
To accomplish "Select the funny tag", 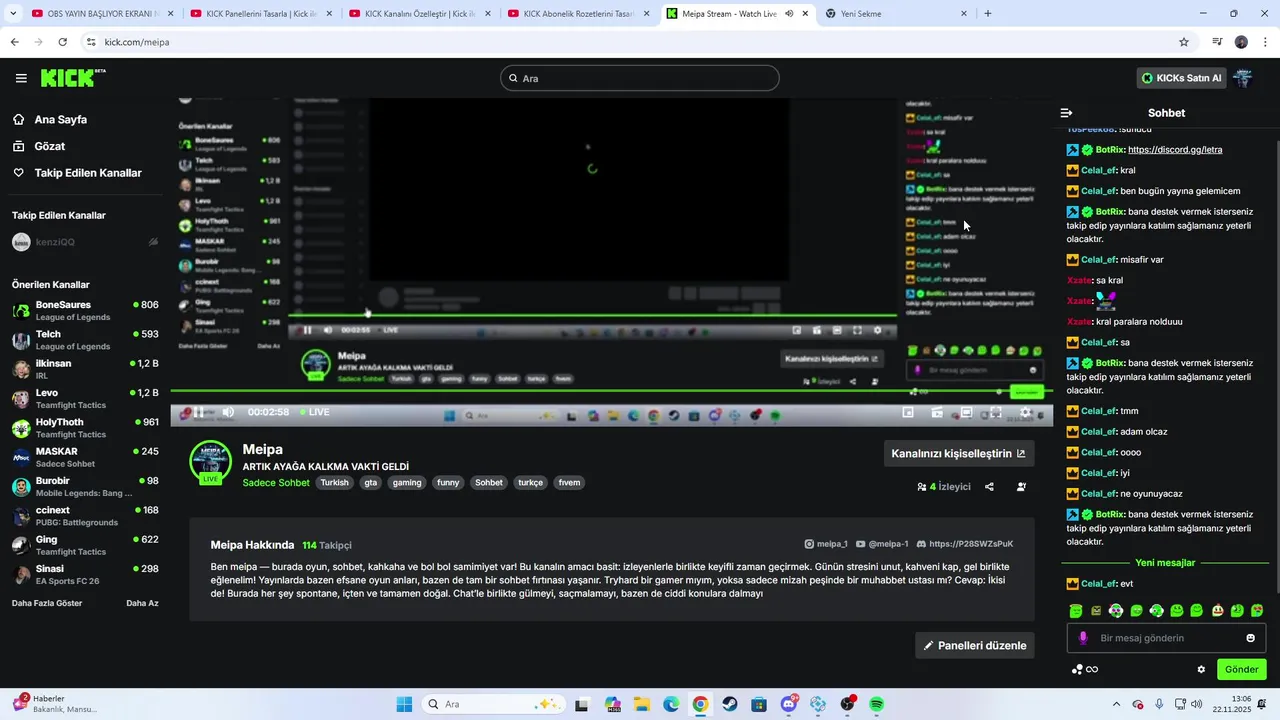I will (448, 483).
